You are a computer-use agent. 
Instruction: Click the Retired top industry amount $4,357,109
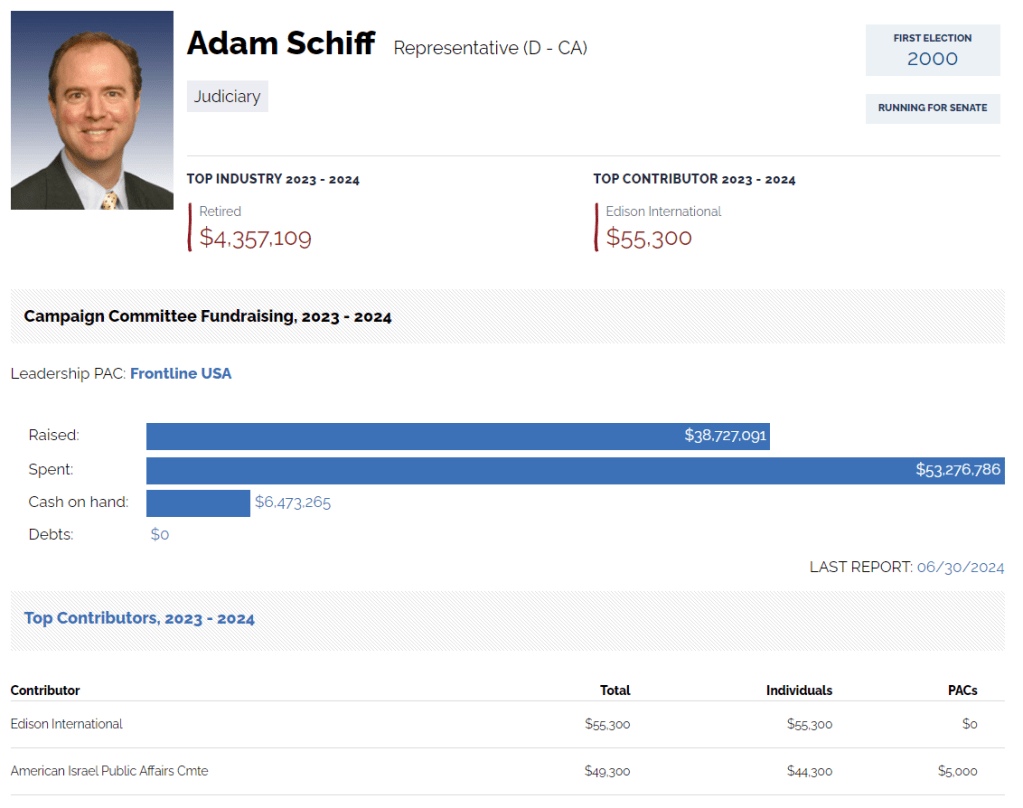(255, 238)
